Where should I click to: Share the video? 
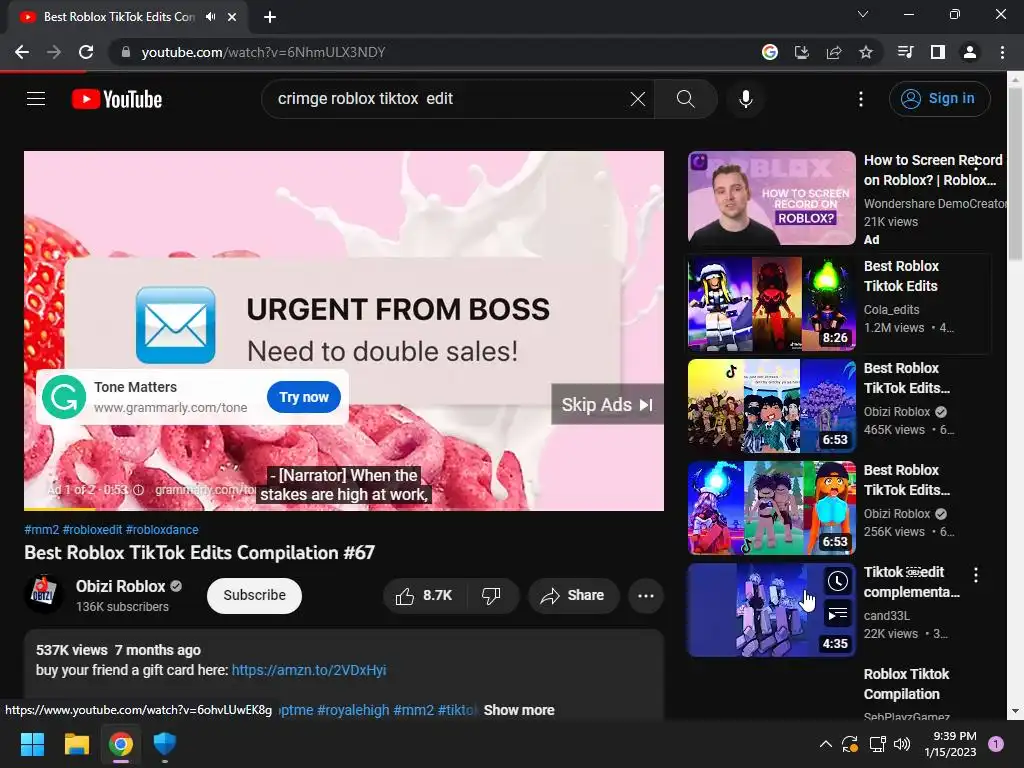[573, 596]
